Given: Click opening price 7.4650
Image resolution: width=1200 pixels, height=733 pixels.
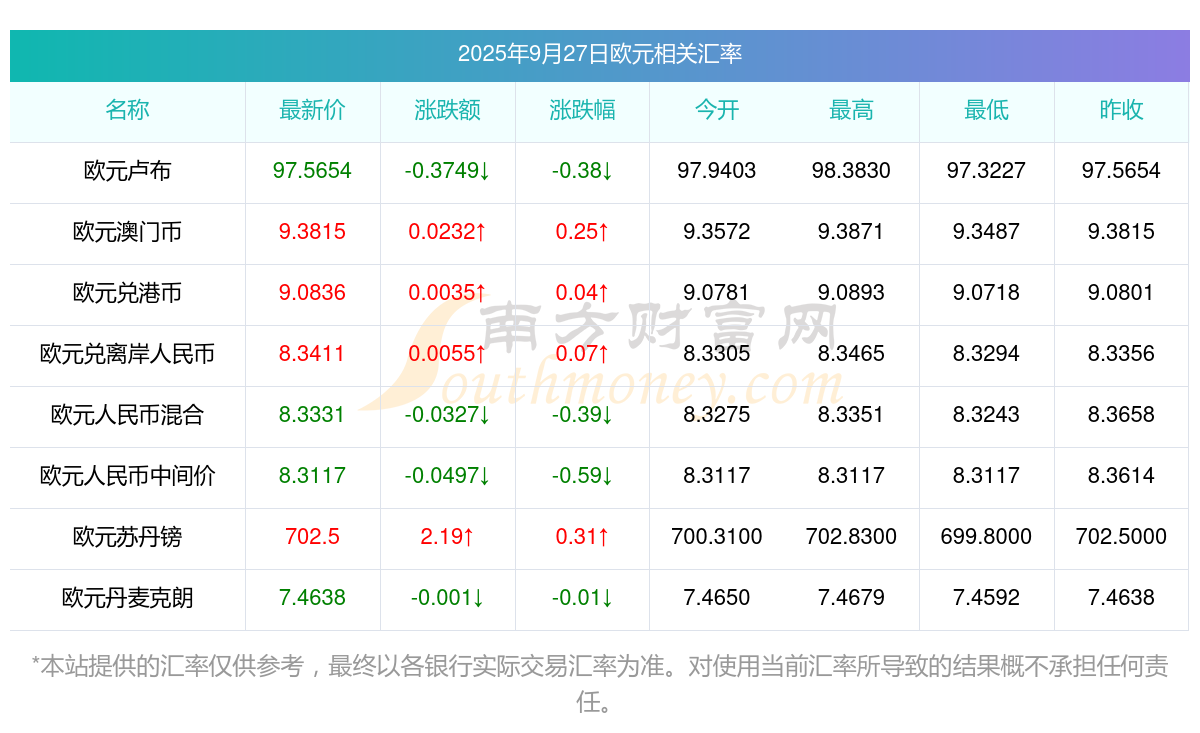Looking at the screenshot, I should point(717,598).
